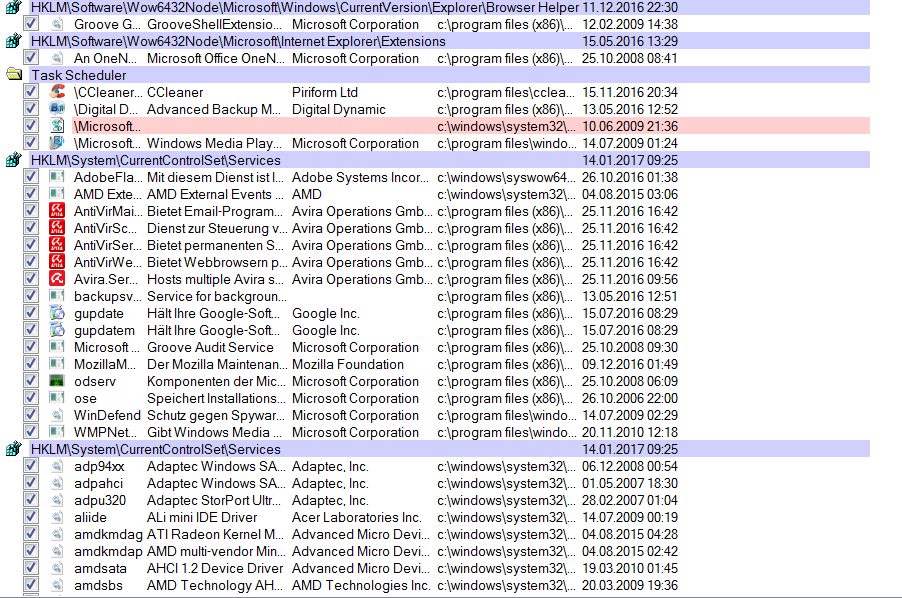Image resolution: width=902 pixels, height=598 pixels.
Task: Click the AMD External Events service icon
Action: (x=57, y=194)
